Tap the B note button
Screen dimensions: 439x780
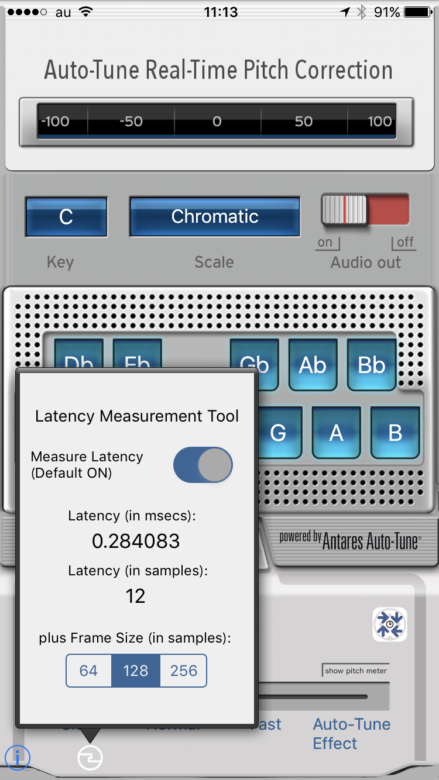coord(395,433)
